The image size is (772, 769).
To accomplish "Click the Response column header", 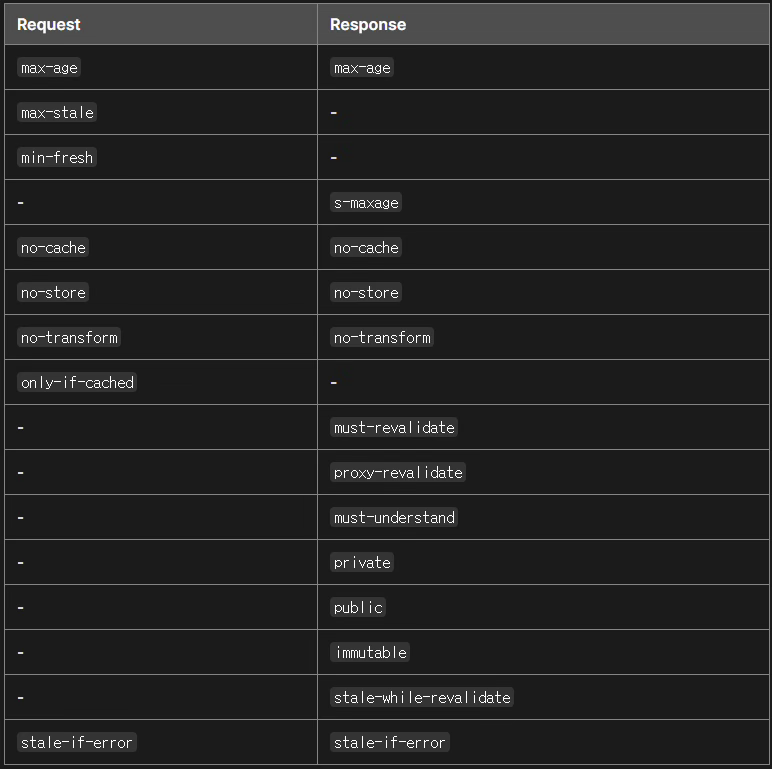I will tap(368, 25).
